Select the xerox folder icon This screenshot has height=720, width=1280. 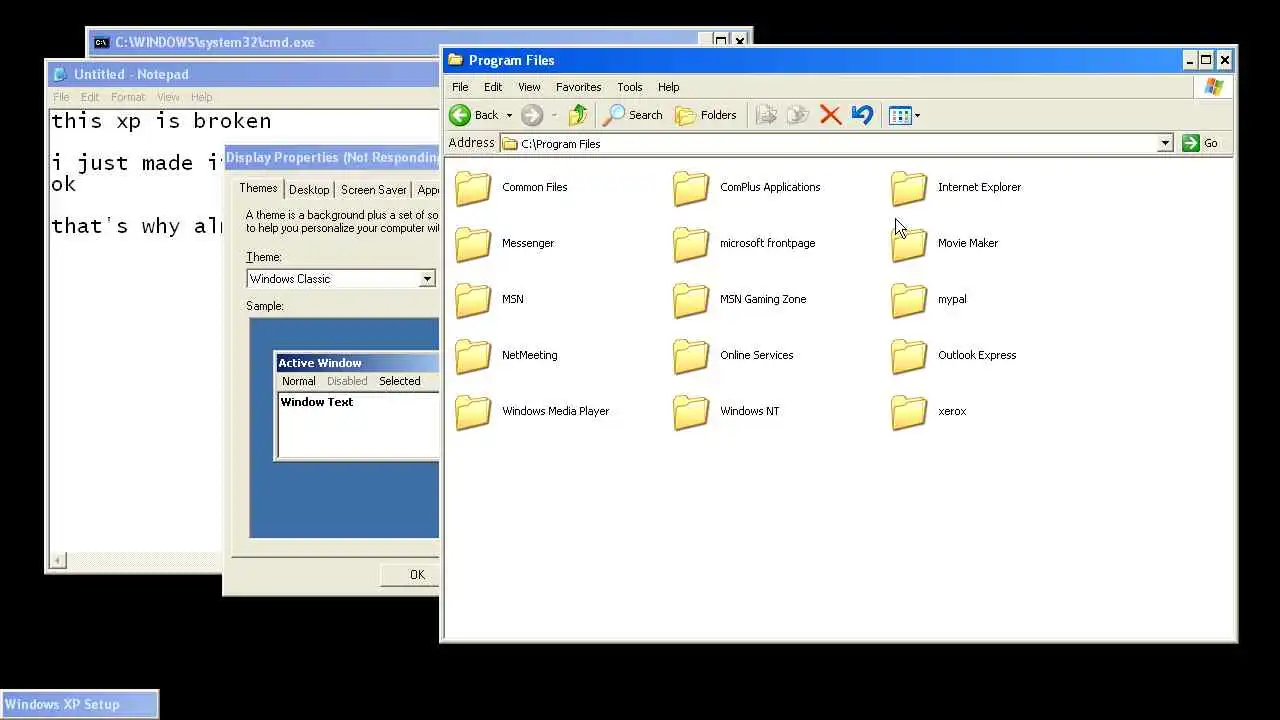click(909, 411)
